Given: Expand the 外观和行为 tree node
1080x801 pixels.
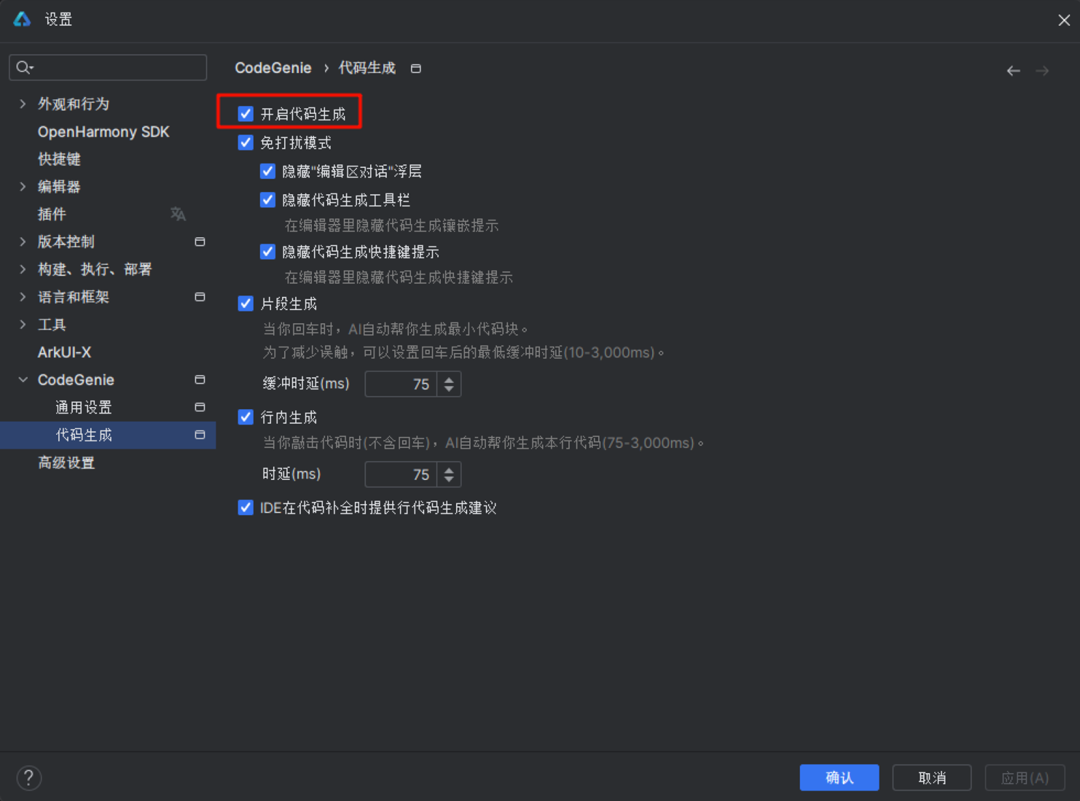Looking at the screenshot, I should pyautogui.click(x=23, y=104).
